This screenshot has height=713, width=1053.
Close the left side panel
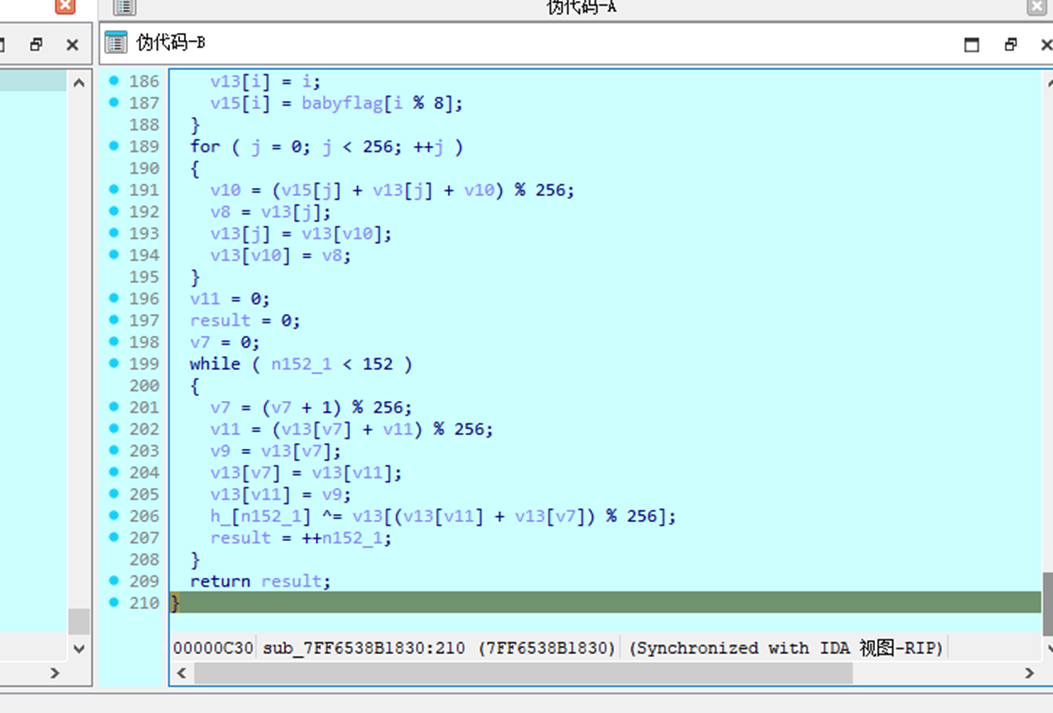pos(72,44)
